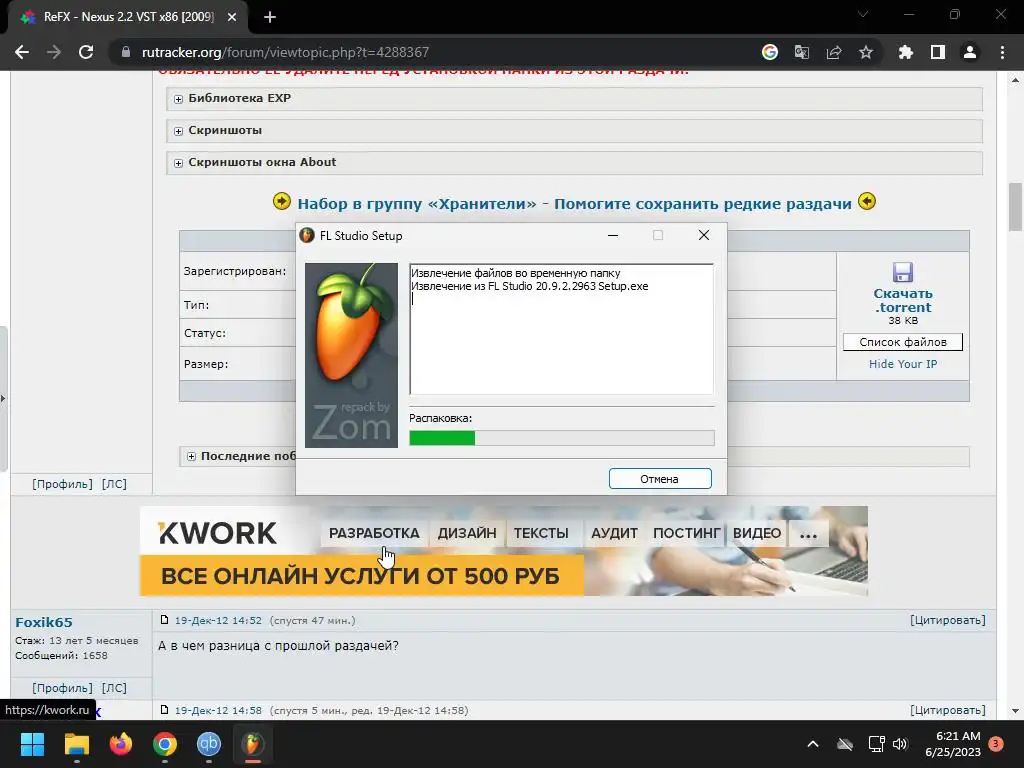Open the translate page icon
Image resolution: width=1024 pixels, height=768 pixels.
pos(802,52)
